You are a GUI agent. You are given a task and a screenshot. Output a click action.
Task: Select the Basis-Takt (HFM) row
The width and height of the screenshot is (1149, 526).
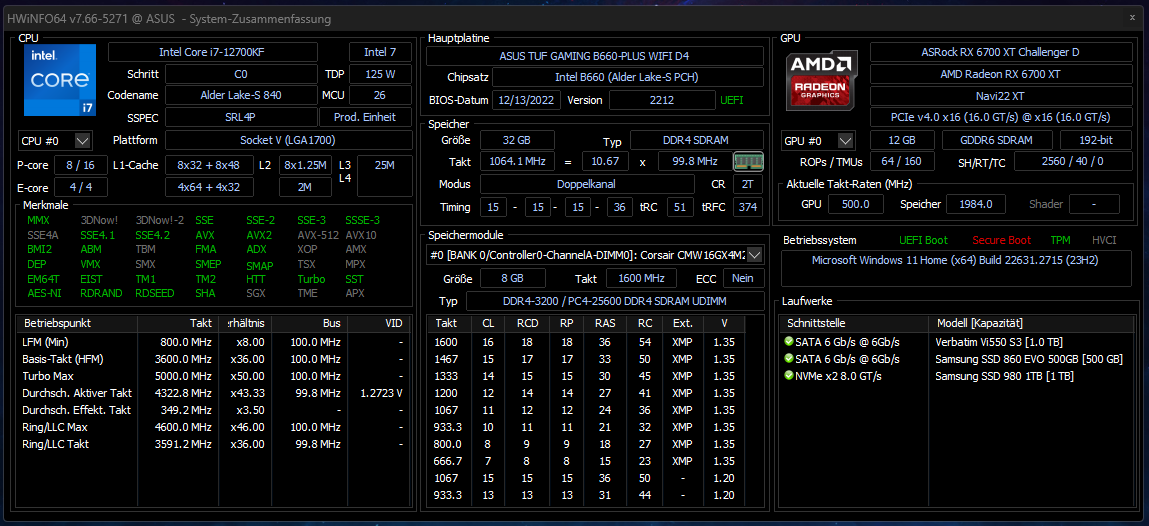[212, 359]
